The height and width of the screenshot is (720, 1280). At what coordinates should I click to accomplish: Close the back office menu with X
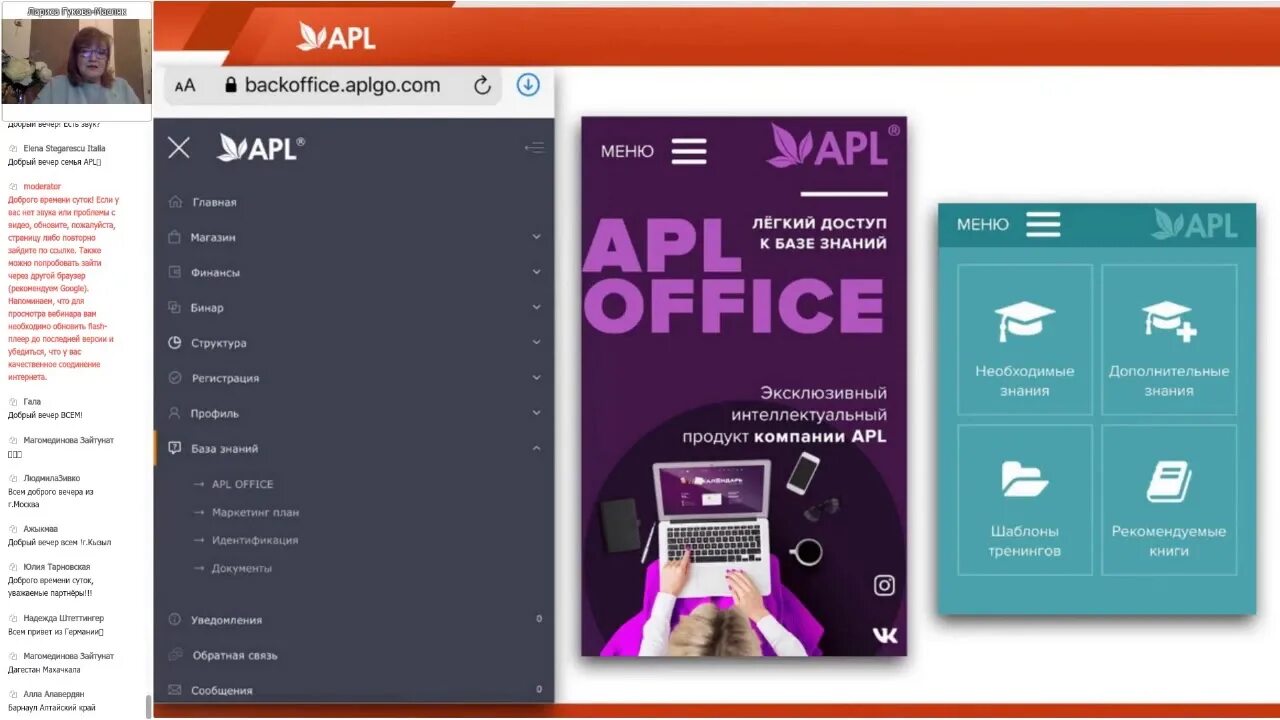(x=179, y=148)
